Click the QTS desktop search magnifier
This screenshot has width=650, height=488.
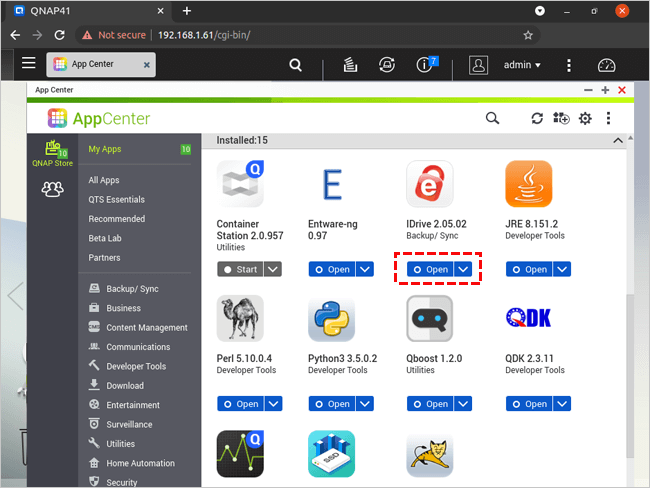click(295, 65)
